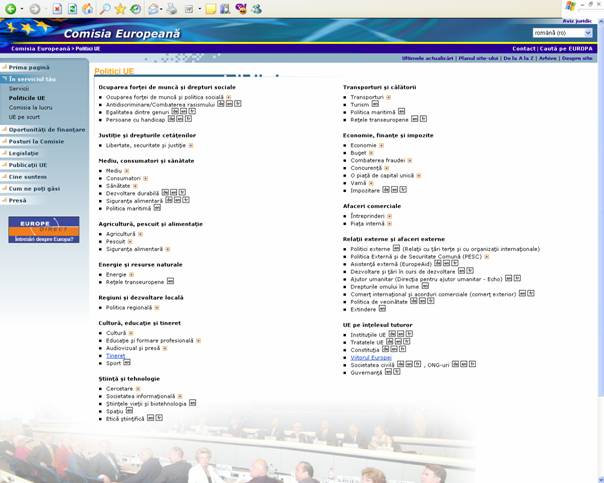
Task: Click the green Back arrow in browser toolbar
Action: click(10, 8)
